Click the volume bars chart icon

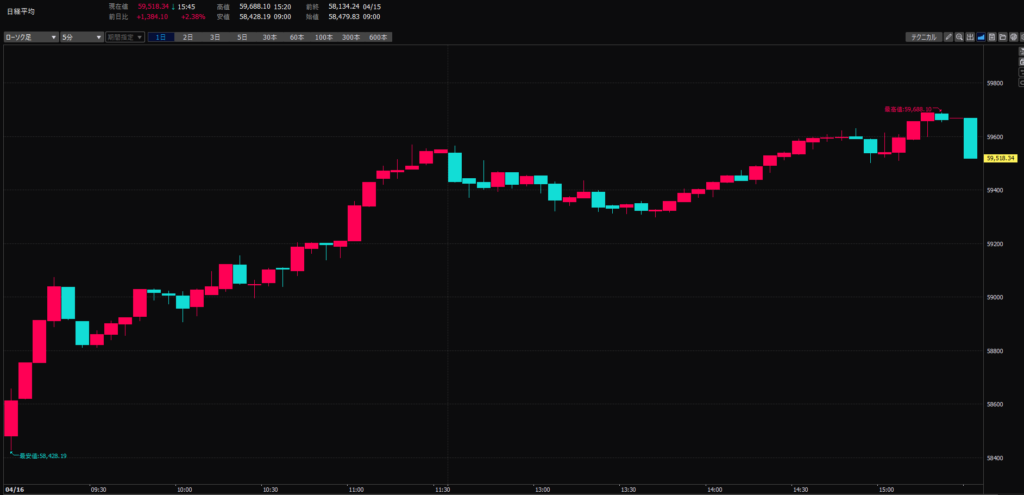[x=969, y=37]
